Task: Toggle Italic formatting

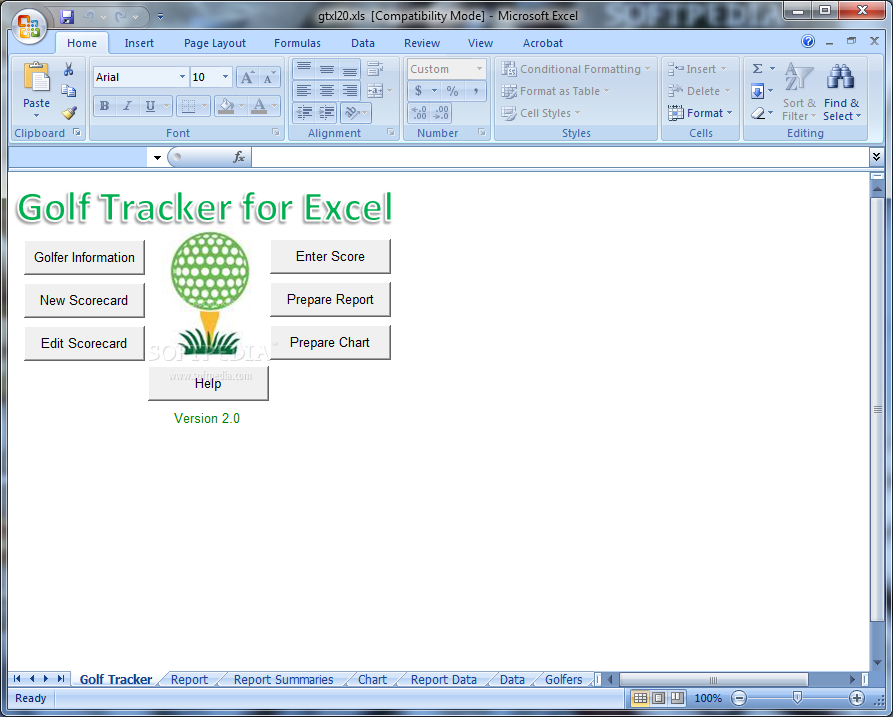Action: tap(127, 106)
